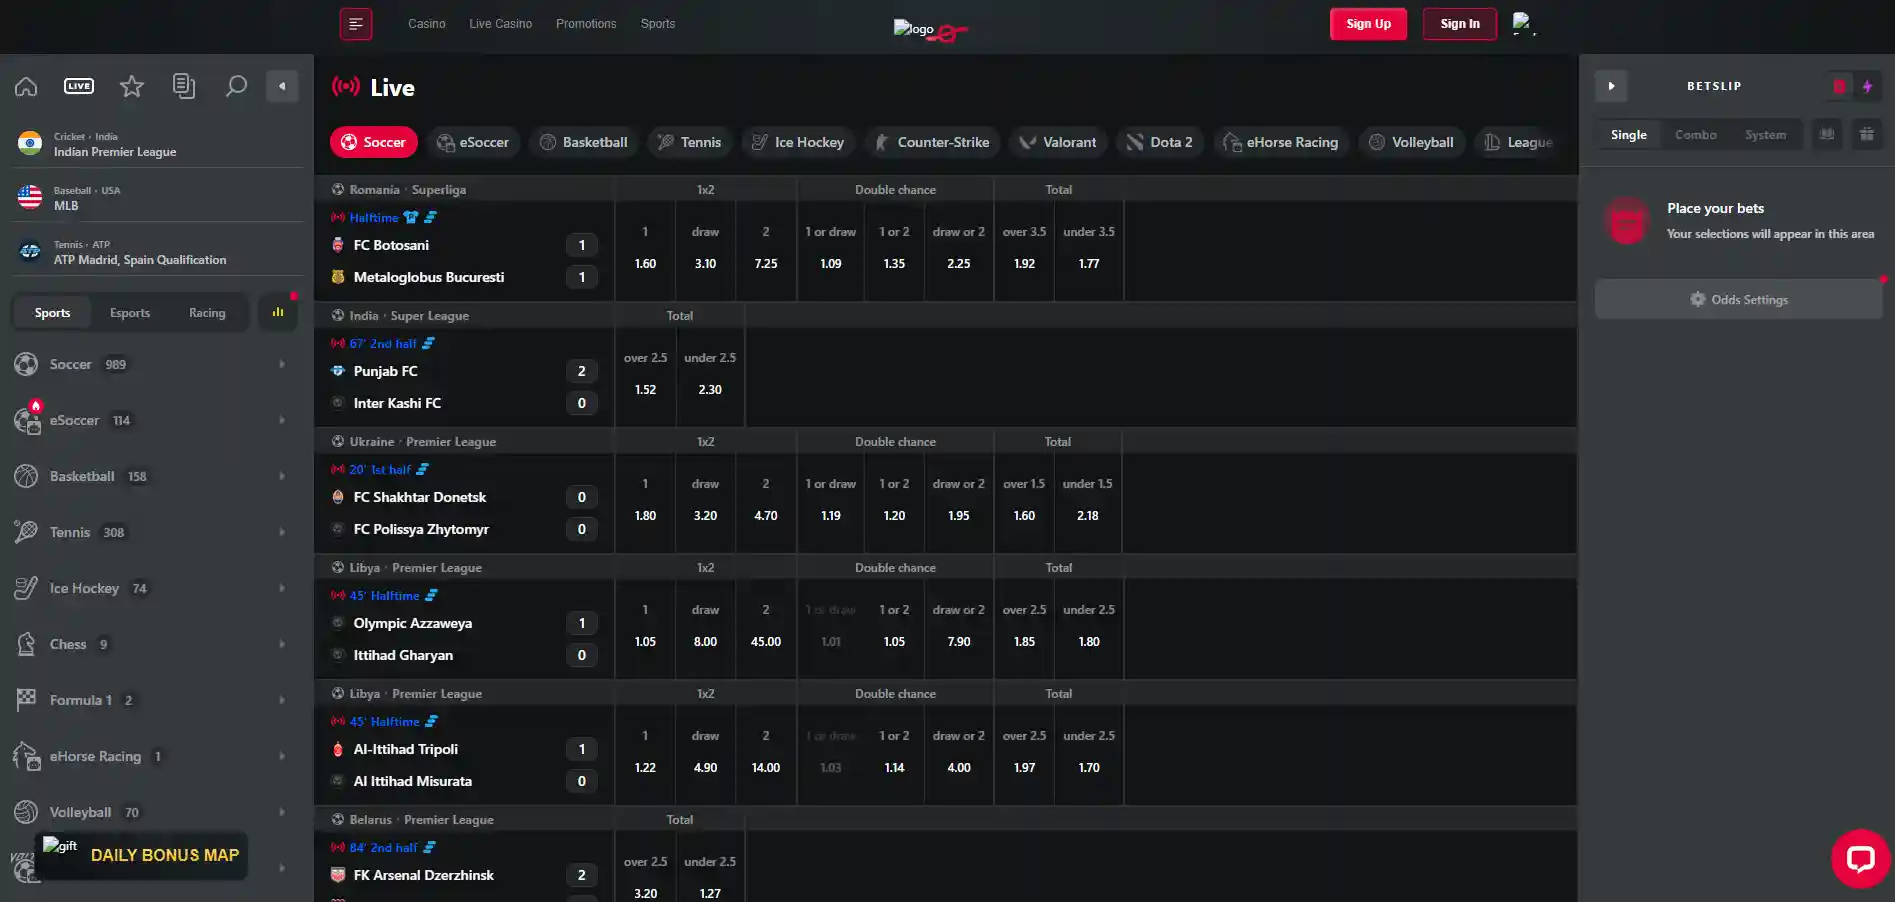Open the Daily Bonus Map banner
Screen dimensions: 1895x902
pos(142,856)
